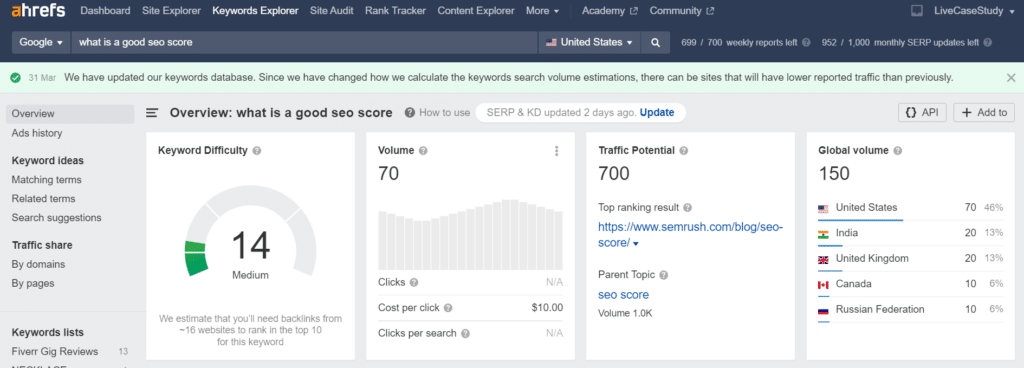Open Search suggestions in the sidebar
The width and height of the screenshot is (1024, 368).
(x=56, y=217)
